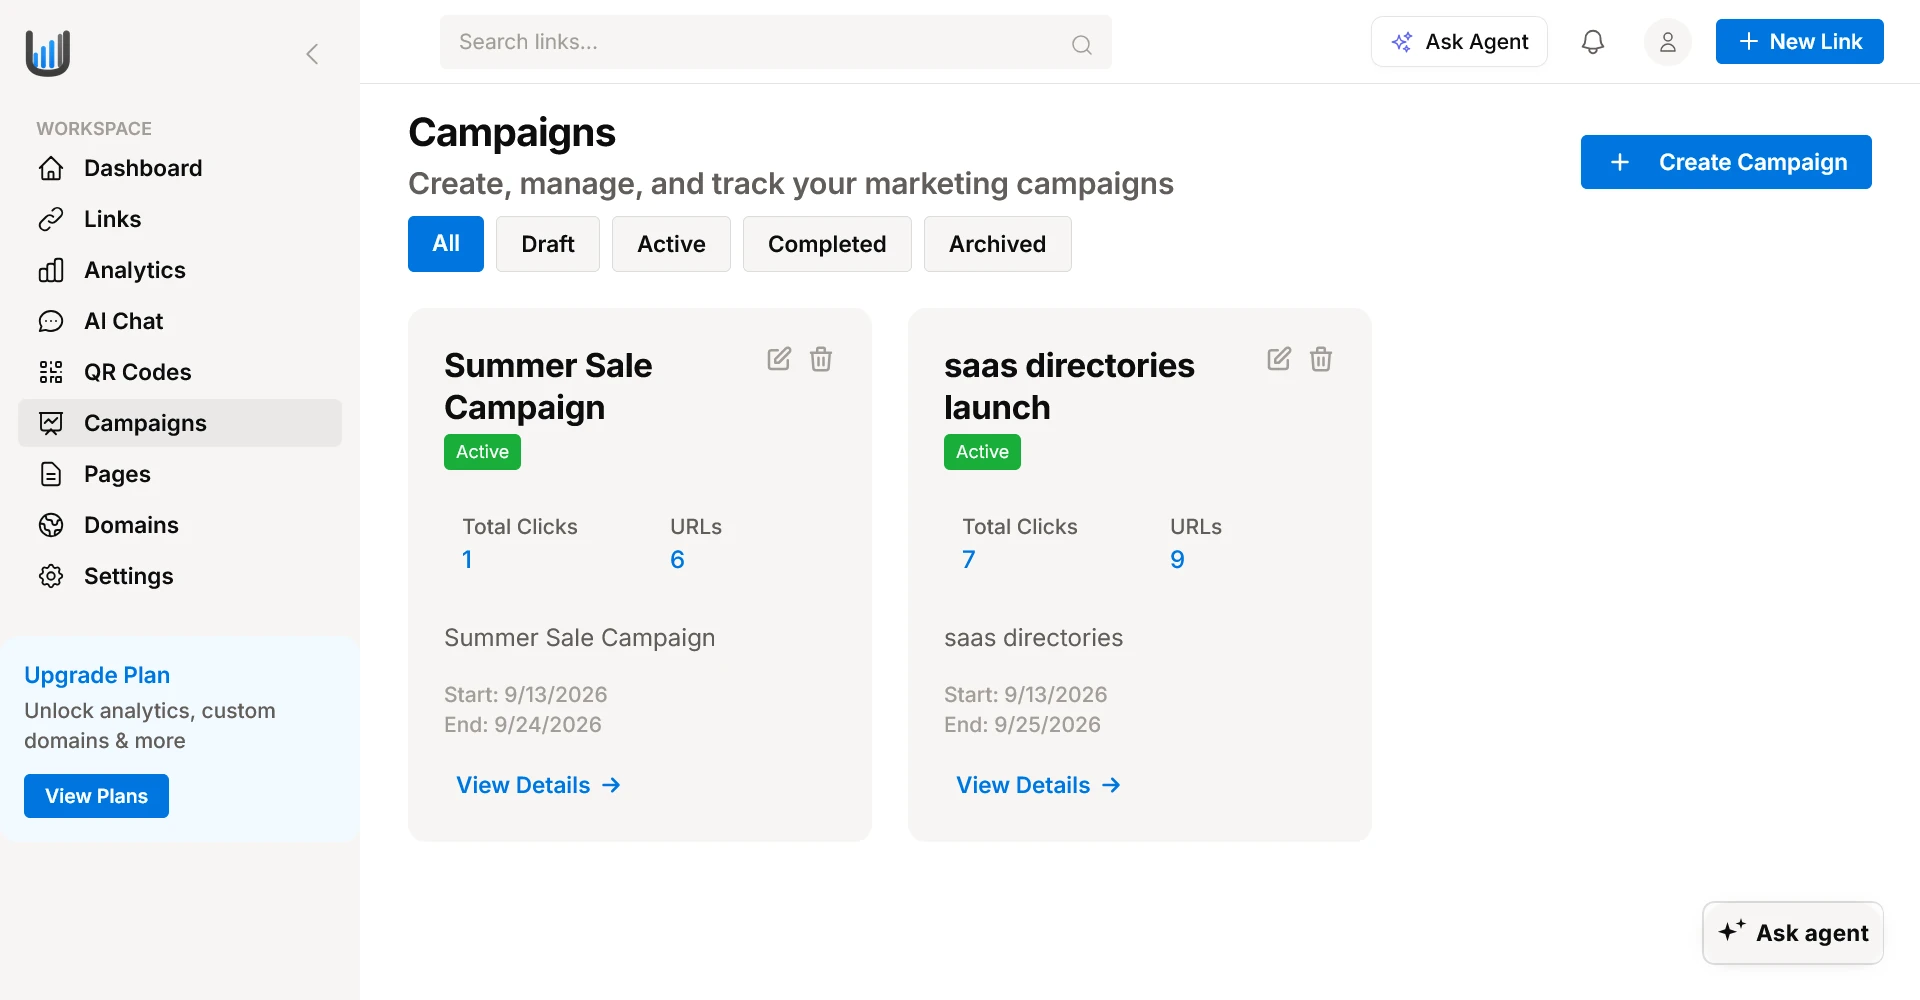
Task: Go to Links in the sidebar
Action: 180,219
